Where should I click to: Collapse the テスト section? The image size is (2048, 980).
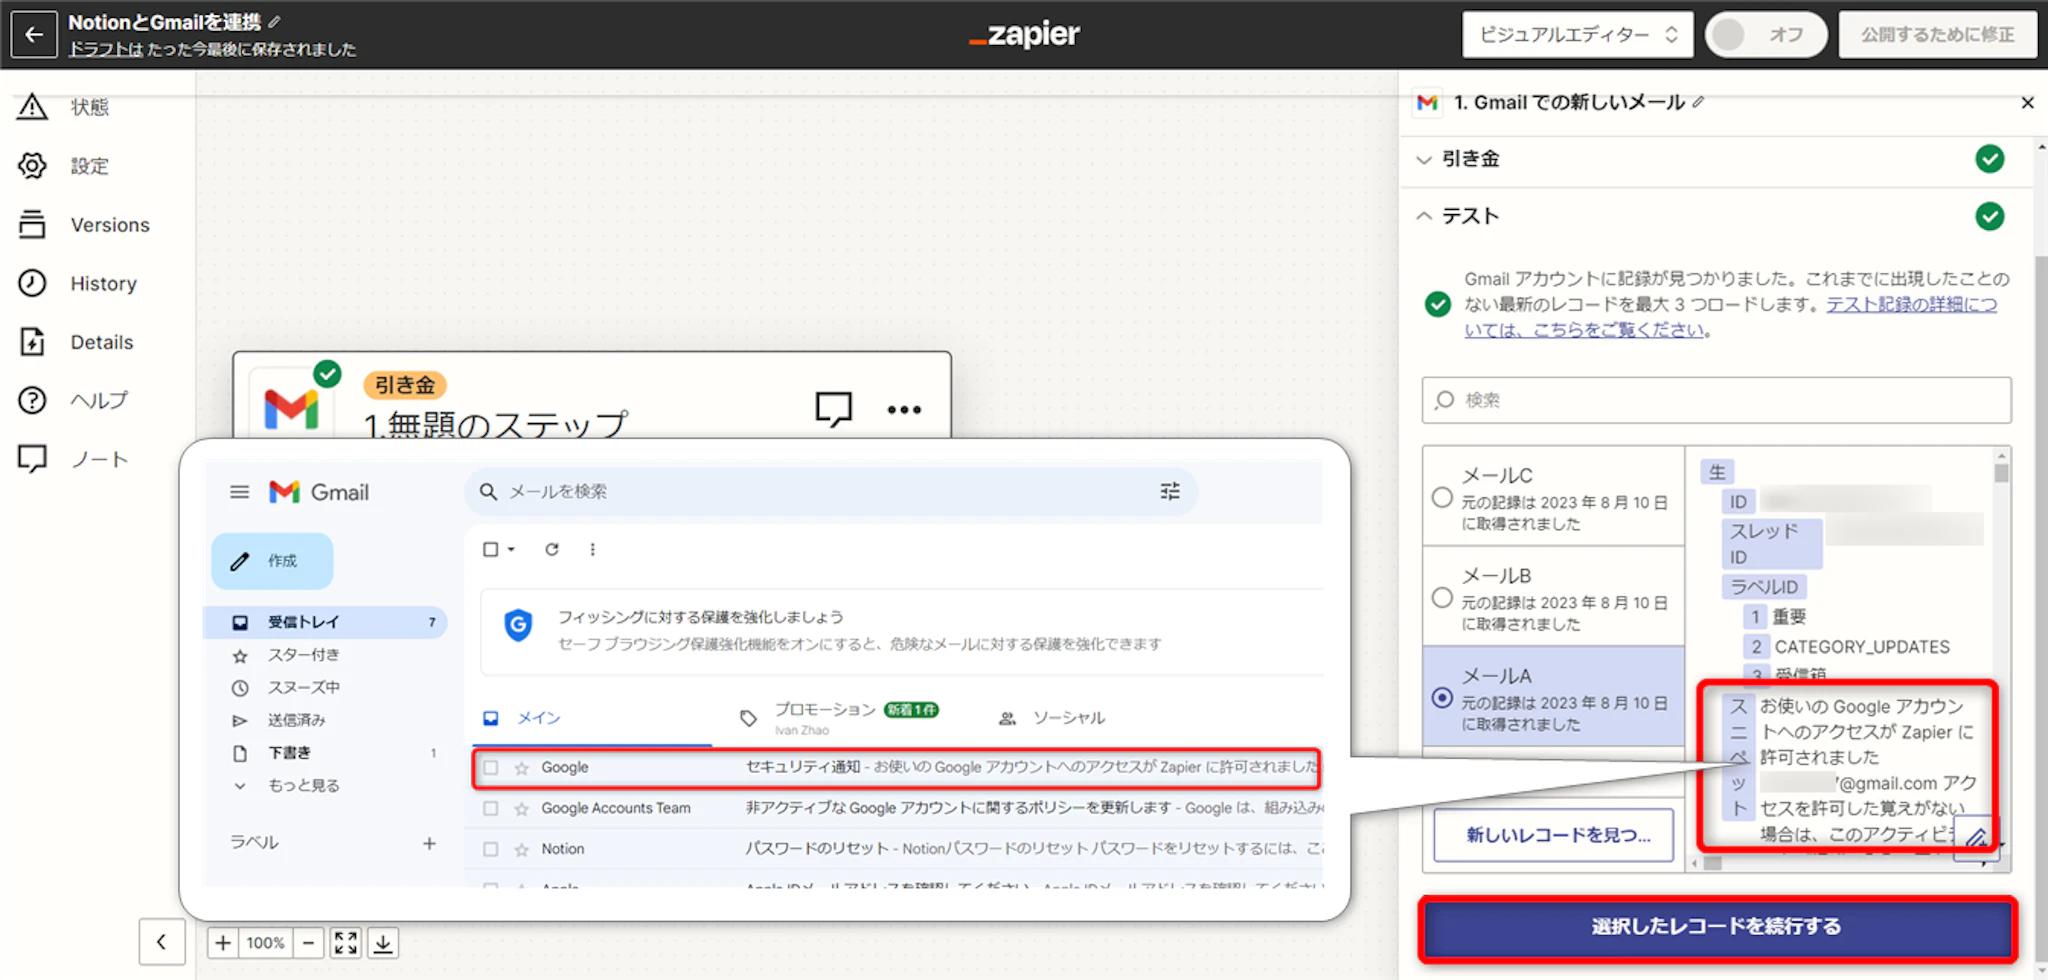tap(1425, 216)
